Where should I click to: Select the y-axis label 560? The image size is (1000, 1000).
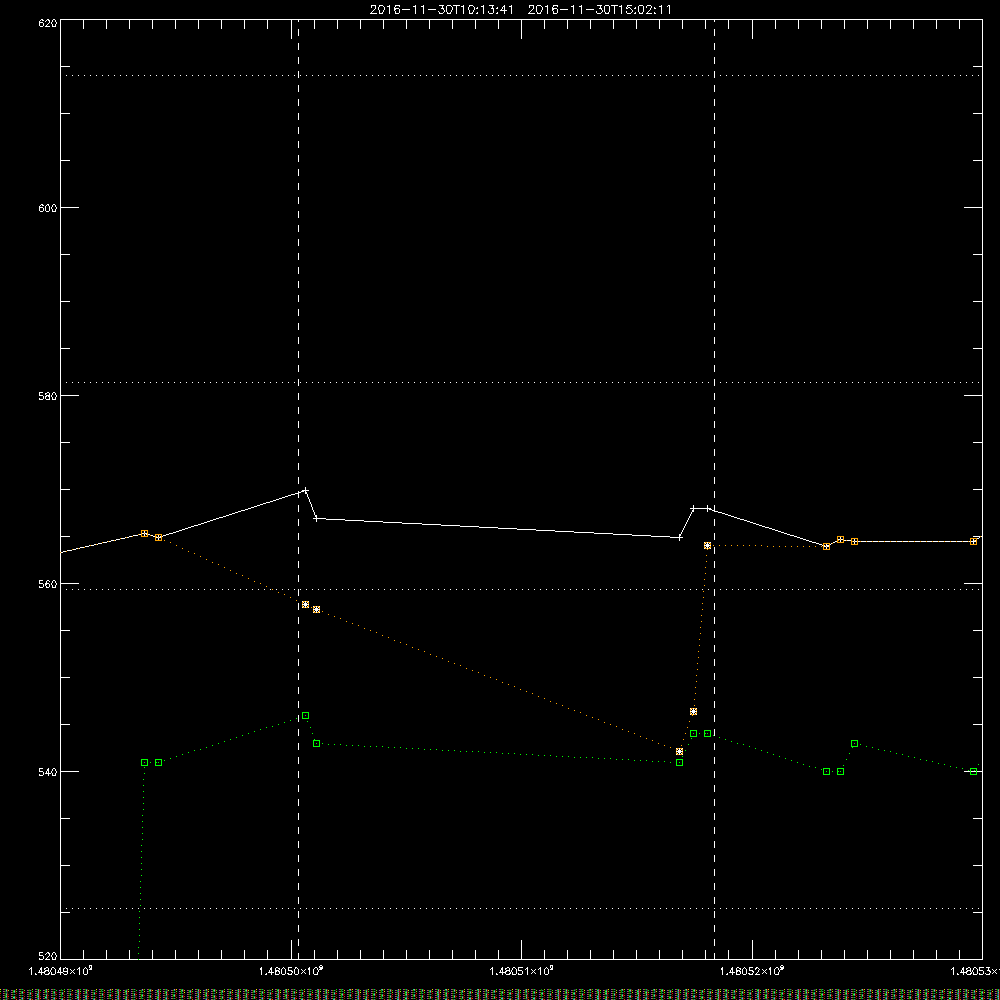click(48, 584)
